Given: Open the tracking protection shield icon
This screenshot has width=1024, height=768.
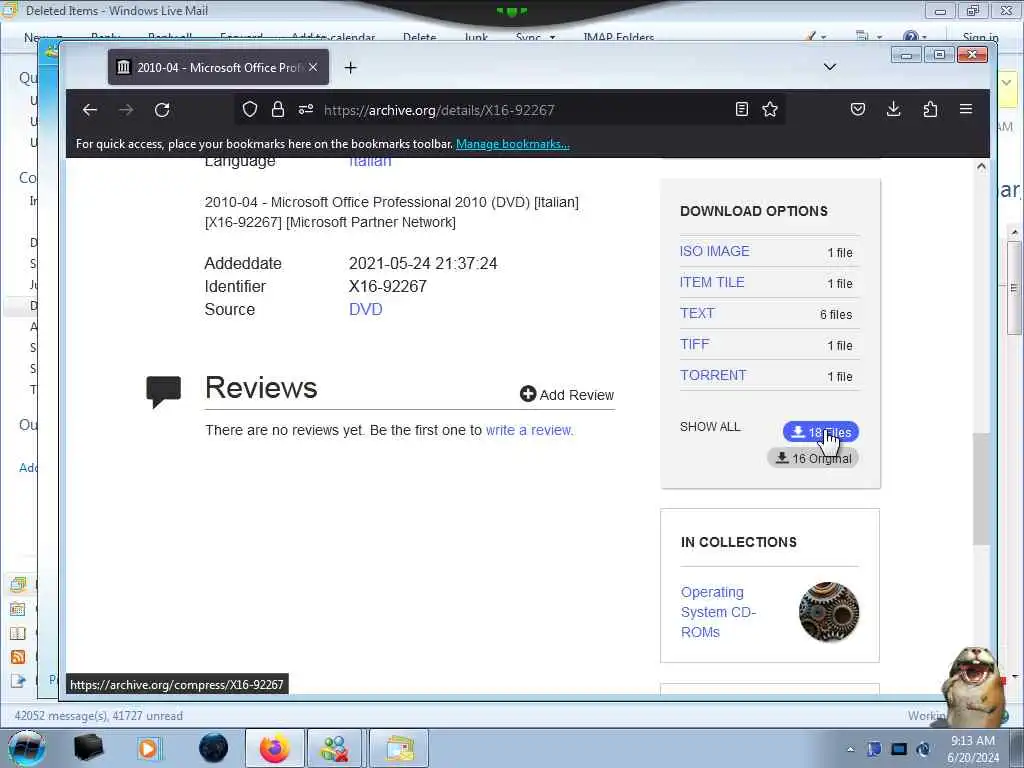Looking at the screenshot, I should click(249, 109).
